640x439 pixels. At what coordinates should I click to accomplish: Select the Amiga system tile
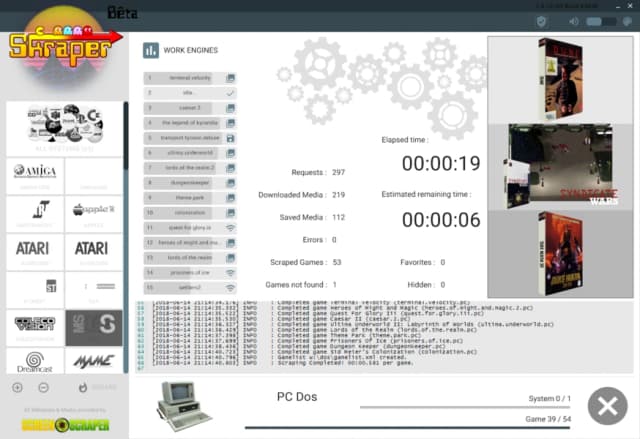[35, 175]
